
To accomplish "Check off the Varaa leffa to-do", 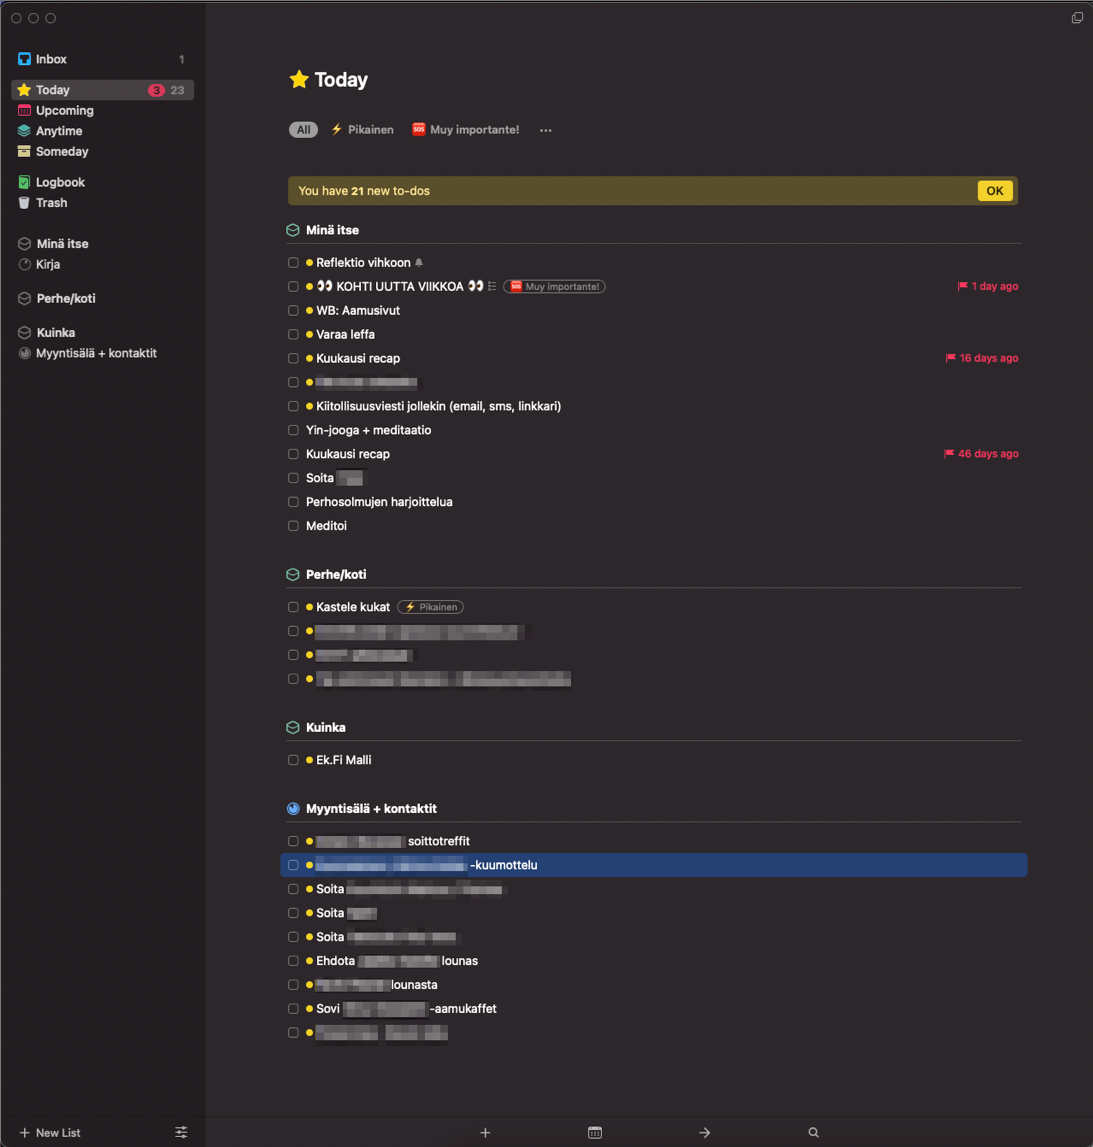I will (293, 335).
